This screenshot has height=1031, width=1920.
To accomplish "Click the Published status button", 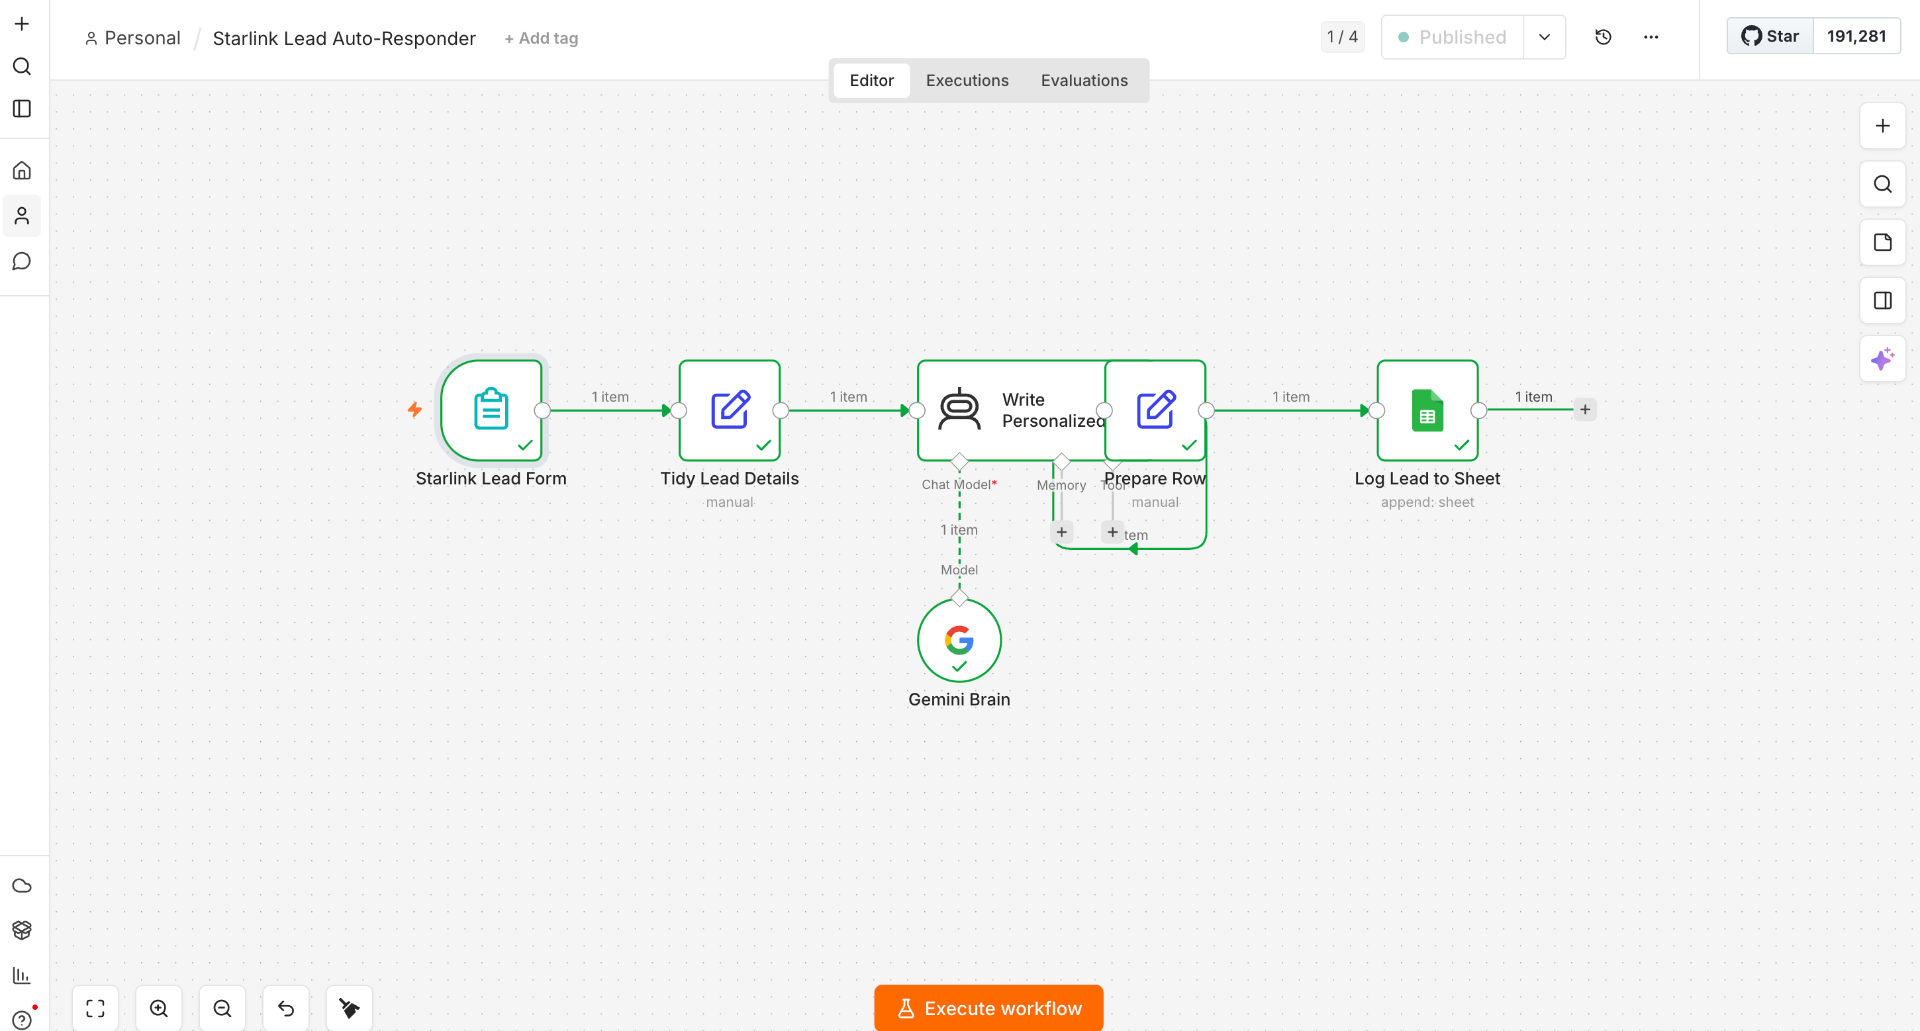I will point(1452,37).
